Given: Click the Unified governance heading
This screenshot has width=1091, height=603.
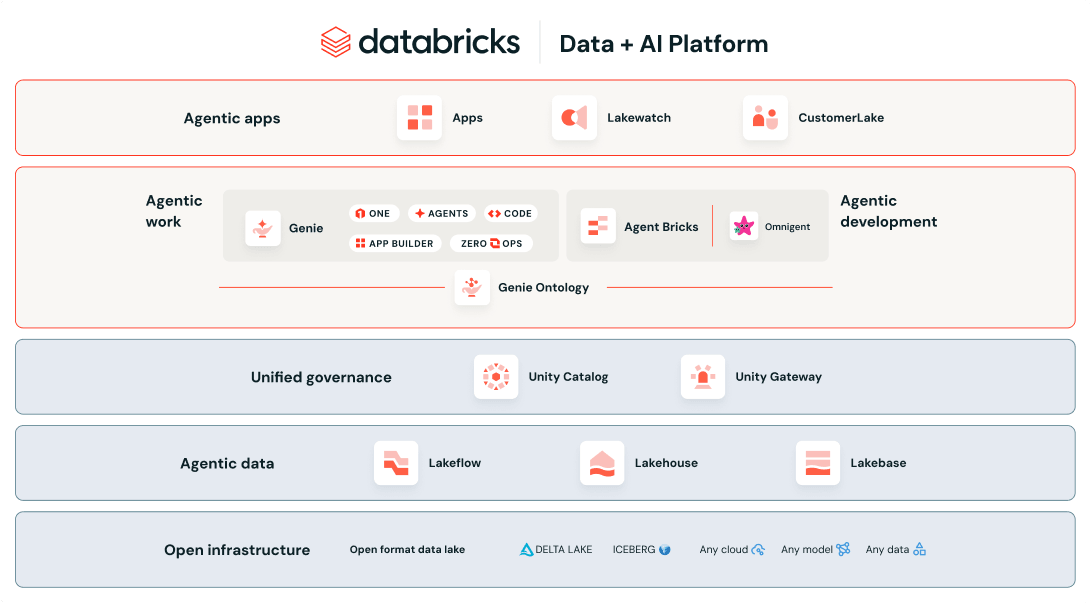Looking at the screenshot, I should tap(321, 377).
